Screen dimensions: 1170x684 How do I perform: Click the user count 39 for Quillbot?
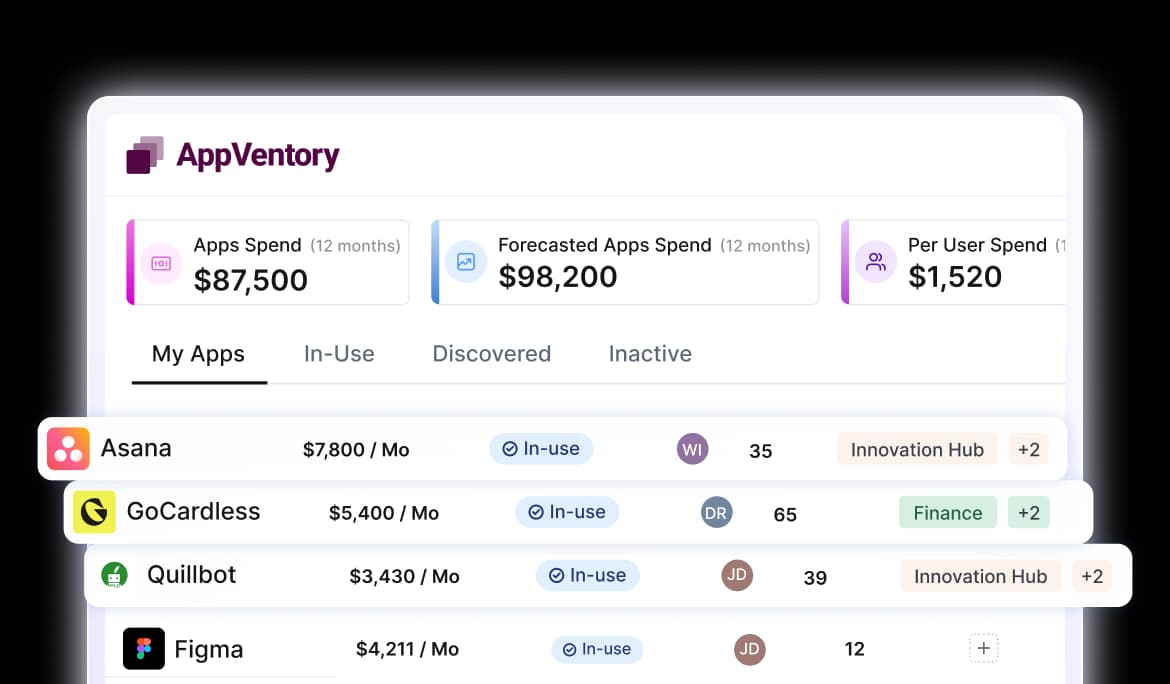click(x=815, y=577)
